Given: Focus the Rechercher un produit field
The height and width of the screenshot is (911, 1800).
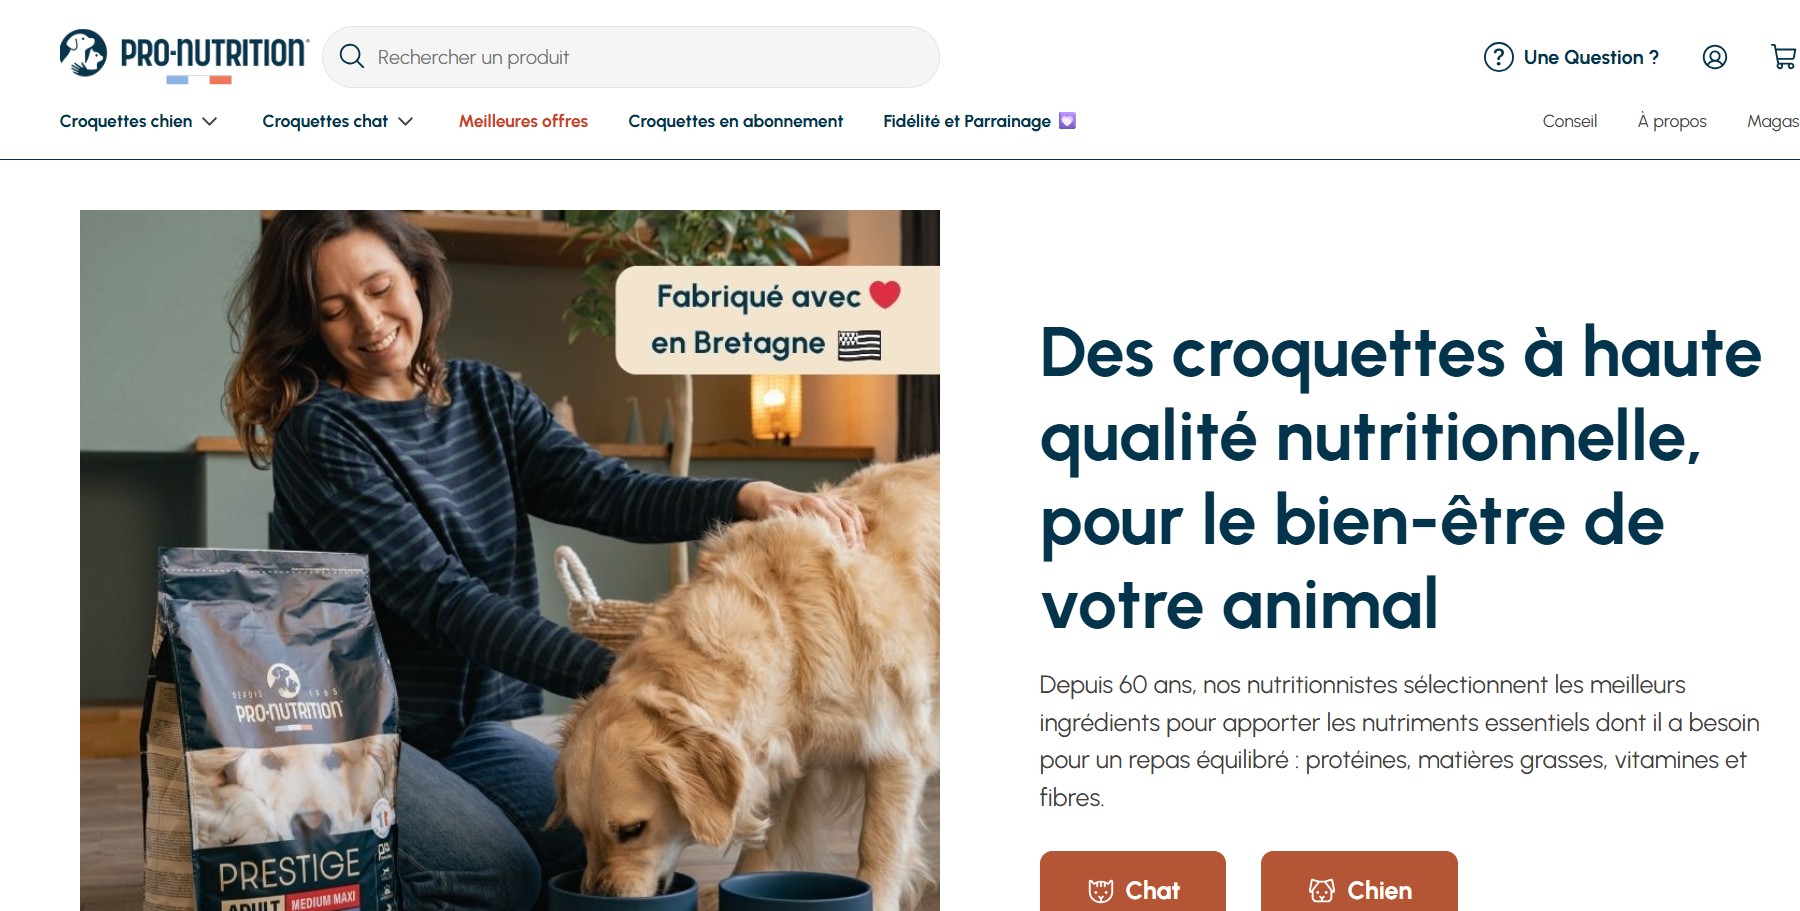Looking at the screenshot, I should (631, 57).
